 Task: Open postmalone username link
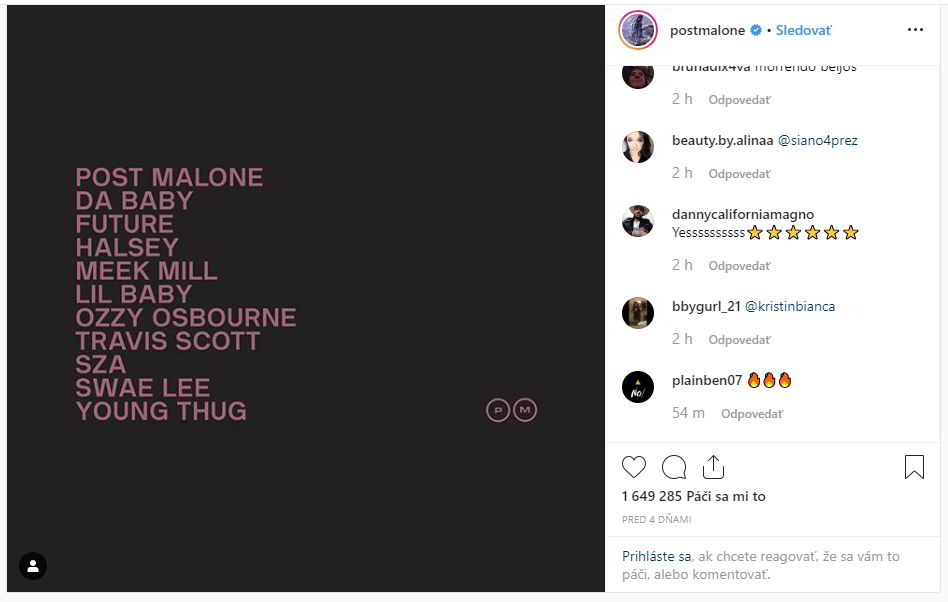pos(707,30)
